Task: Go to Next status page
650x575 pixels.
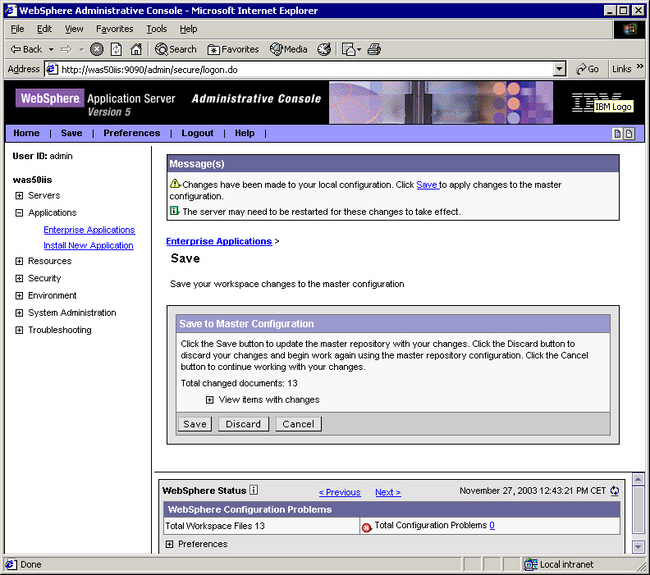Action: pyautogui.click(x=388, y=492)
